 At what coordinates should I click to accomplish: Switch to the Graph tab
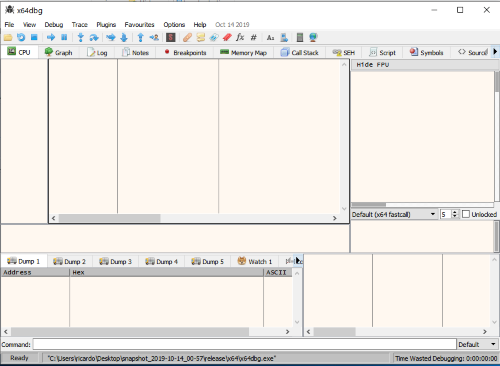pos(59,52)
